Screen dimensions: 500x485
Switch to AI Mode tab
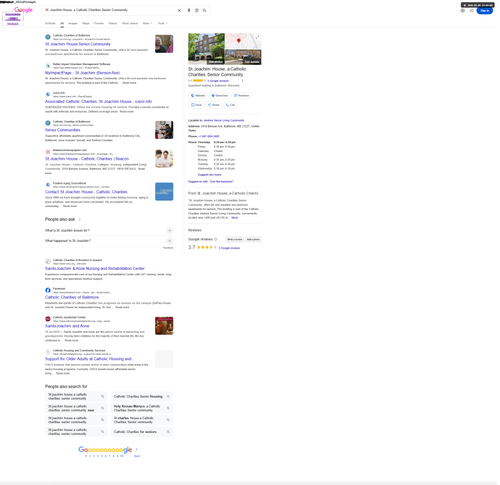click(50, 23)
